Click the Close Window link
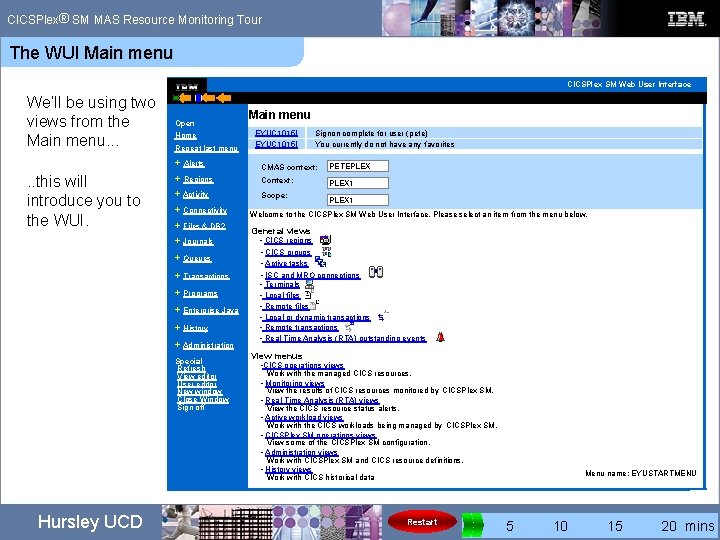The height and width of the screenshot is (540, 720). 203,399
